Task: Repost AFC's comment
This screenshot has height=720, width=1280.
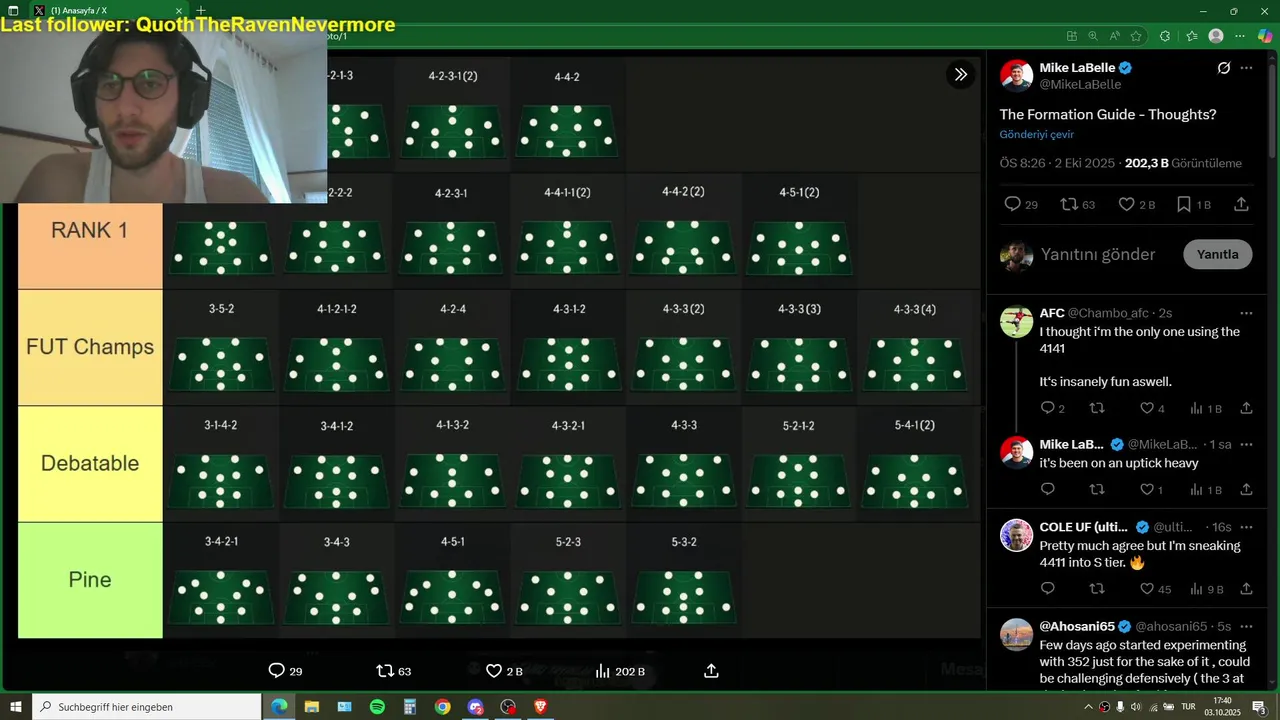Action: (x=1097, y=408)
